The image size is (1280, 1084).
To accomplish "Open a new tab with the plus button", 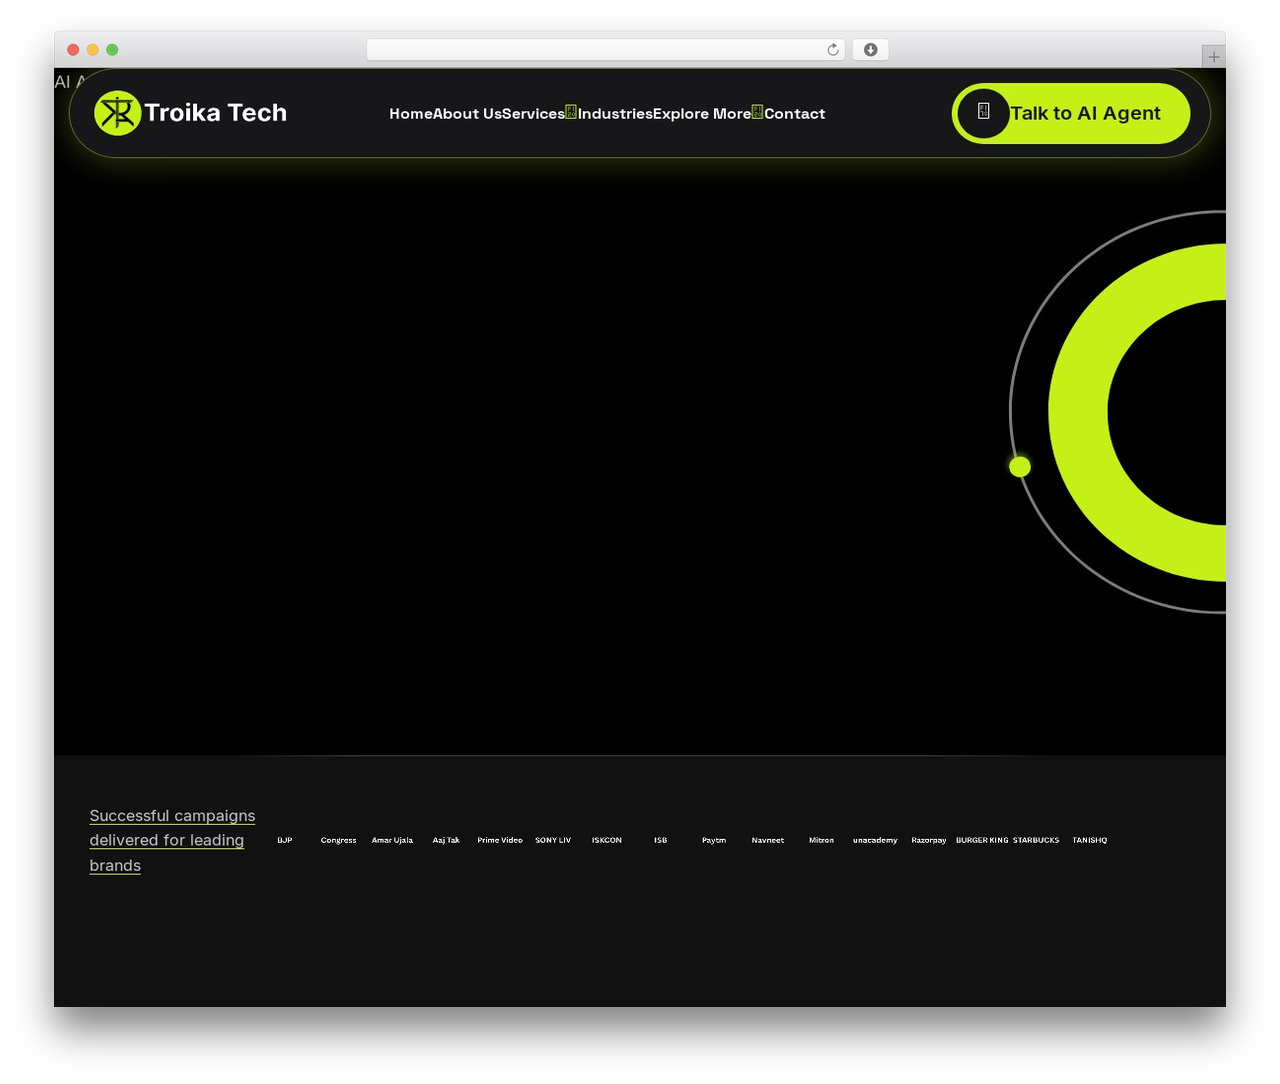I will point(1213,57).
